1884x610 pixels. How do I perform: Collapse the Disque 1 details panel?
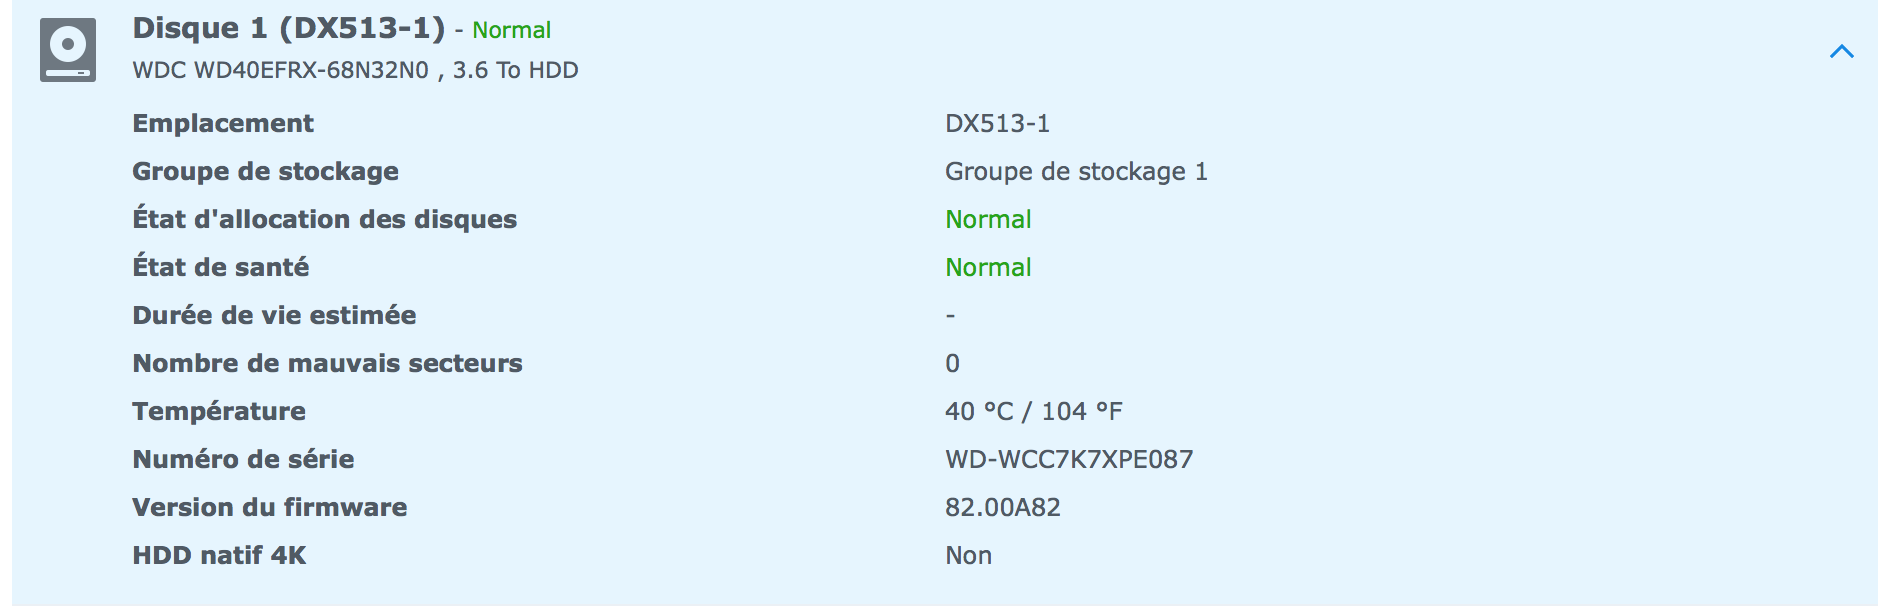[1841, 51]
